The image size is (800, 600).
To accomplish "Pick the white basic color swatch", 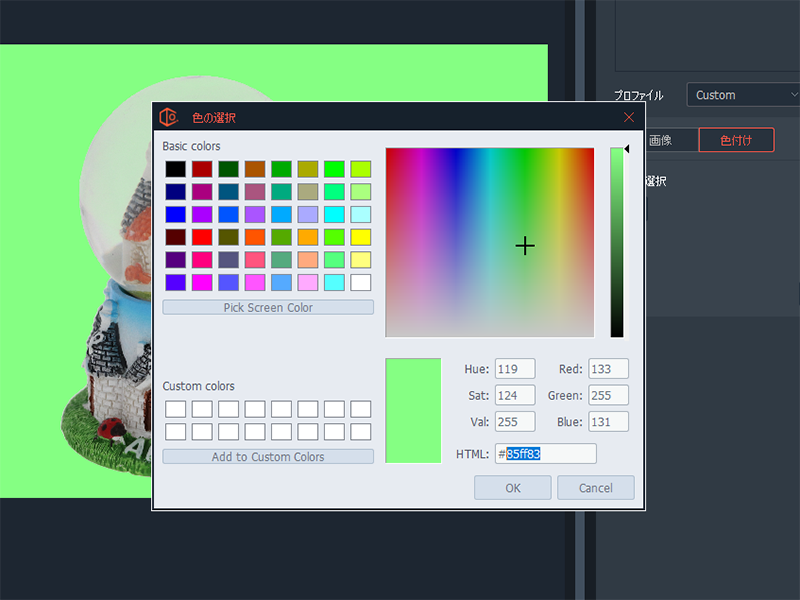I will click(361, 282).
